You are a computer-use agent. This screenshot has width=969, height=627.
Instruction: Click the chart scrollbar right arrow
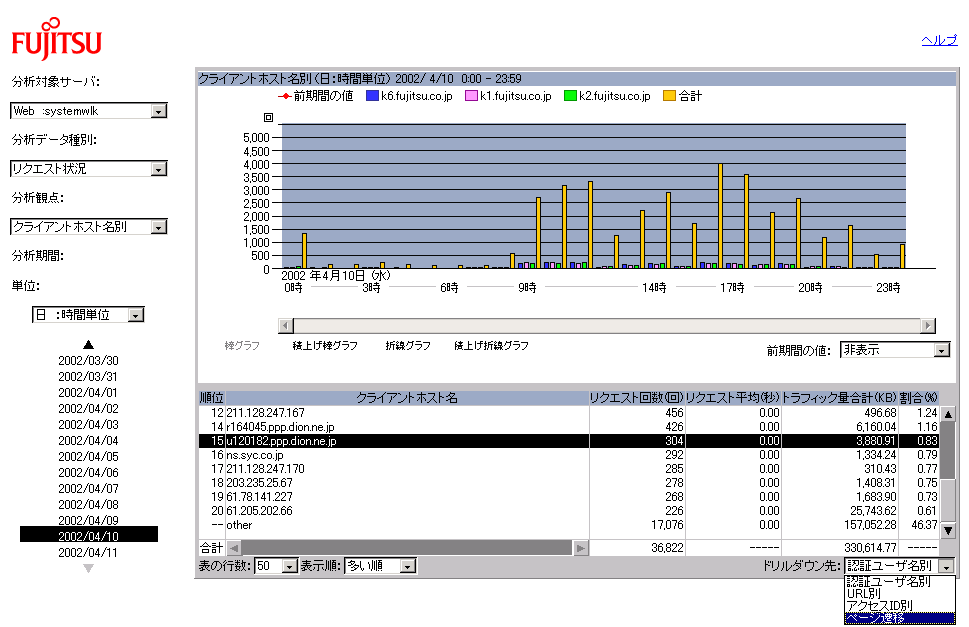click(928, 326)
